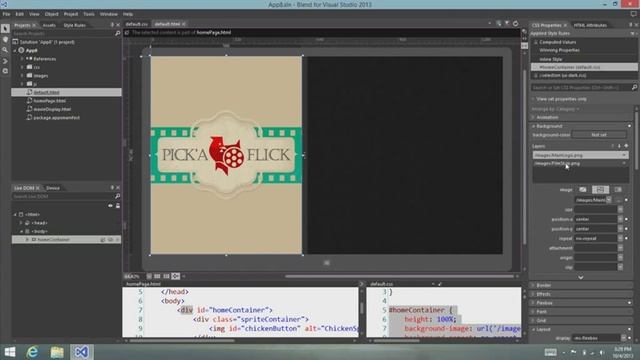Open the repeat value dropdown
This screenshot has height=360, width=640.
[x=620, y=238]
